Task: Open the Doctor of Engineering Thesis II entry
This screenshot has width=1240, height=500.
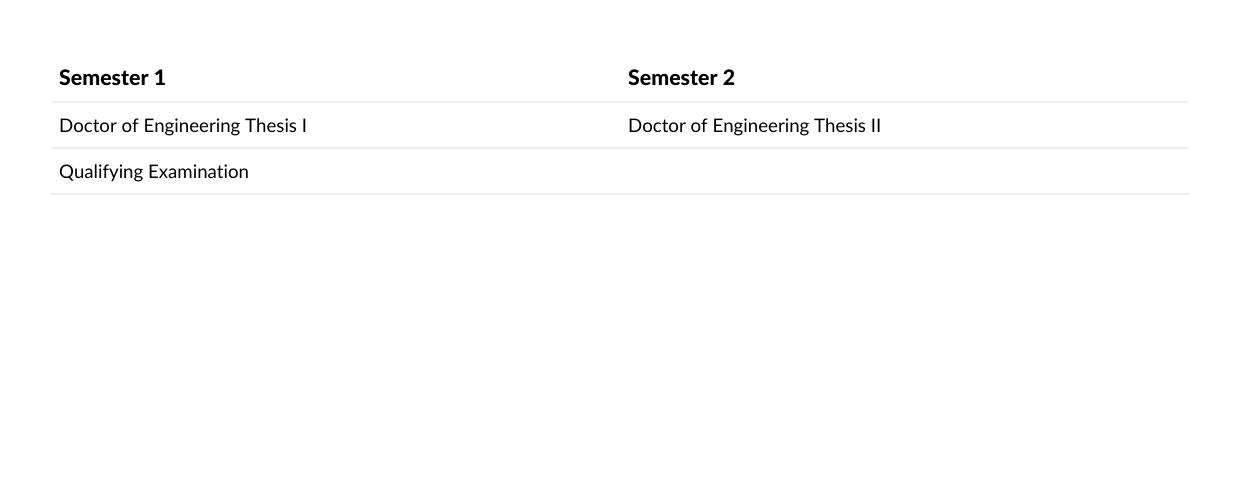Action: pos(754,126)
